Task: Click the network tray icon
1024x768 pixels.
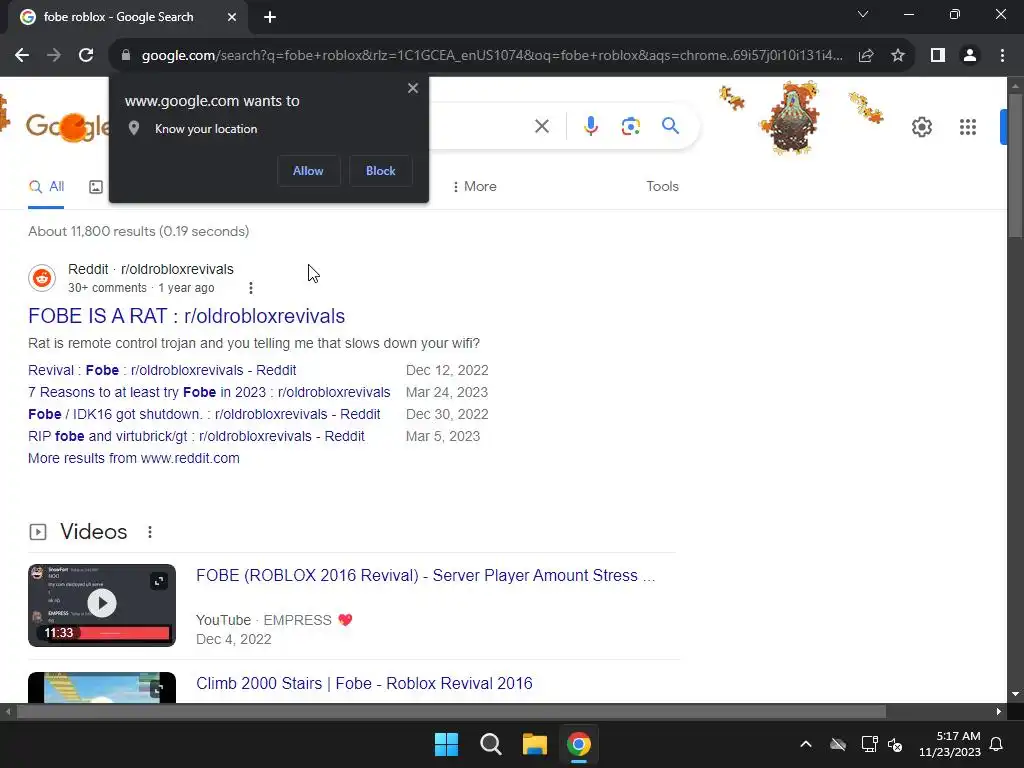Action: click(x=869, y=744)
